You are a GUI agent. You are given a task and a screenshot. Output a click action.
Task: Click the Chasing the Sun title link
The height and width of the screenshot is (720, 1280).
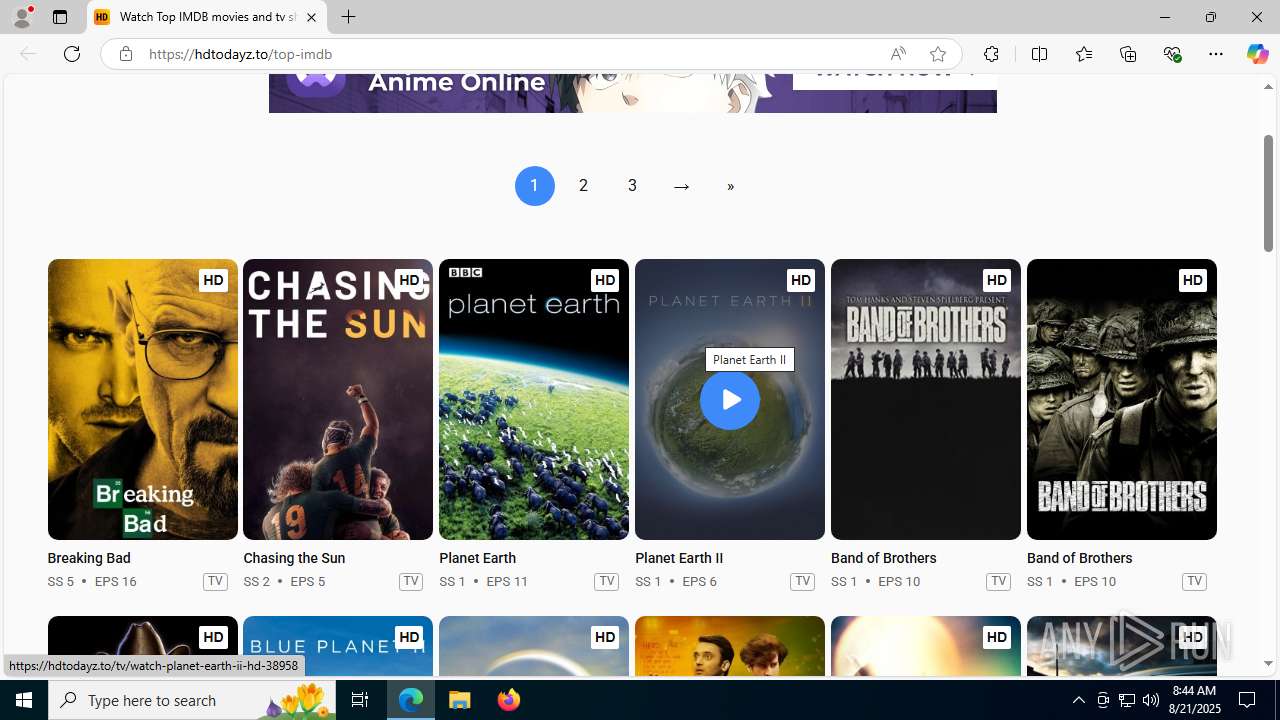(294, 558)
